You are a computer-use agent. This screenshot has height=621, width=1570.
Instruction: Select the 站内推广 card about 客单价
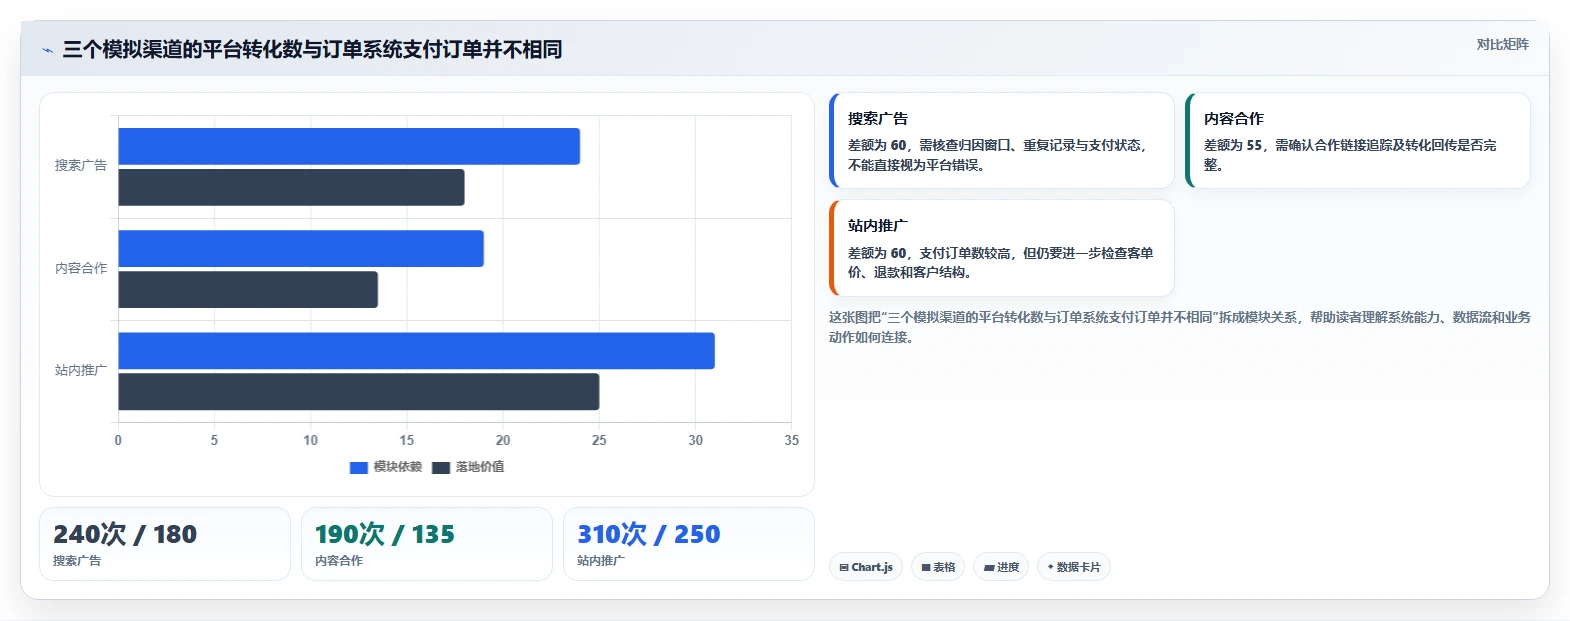pos(1002,248)
